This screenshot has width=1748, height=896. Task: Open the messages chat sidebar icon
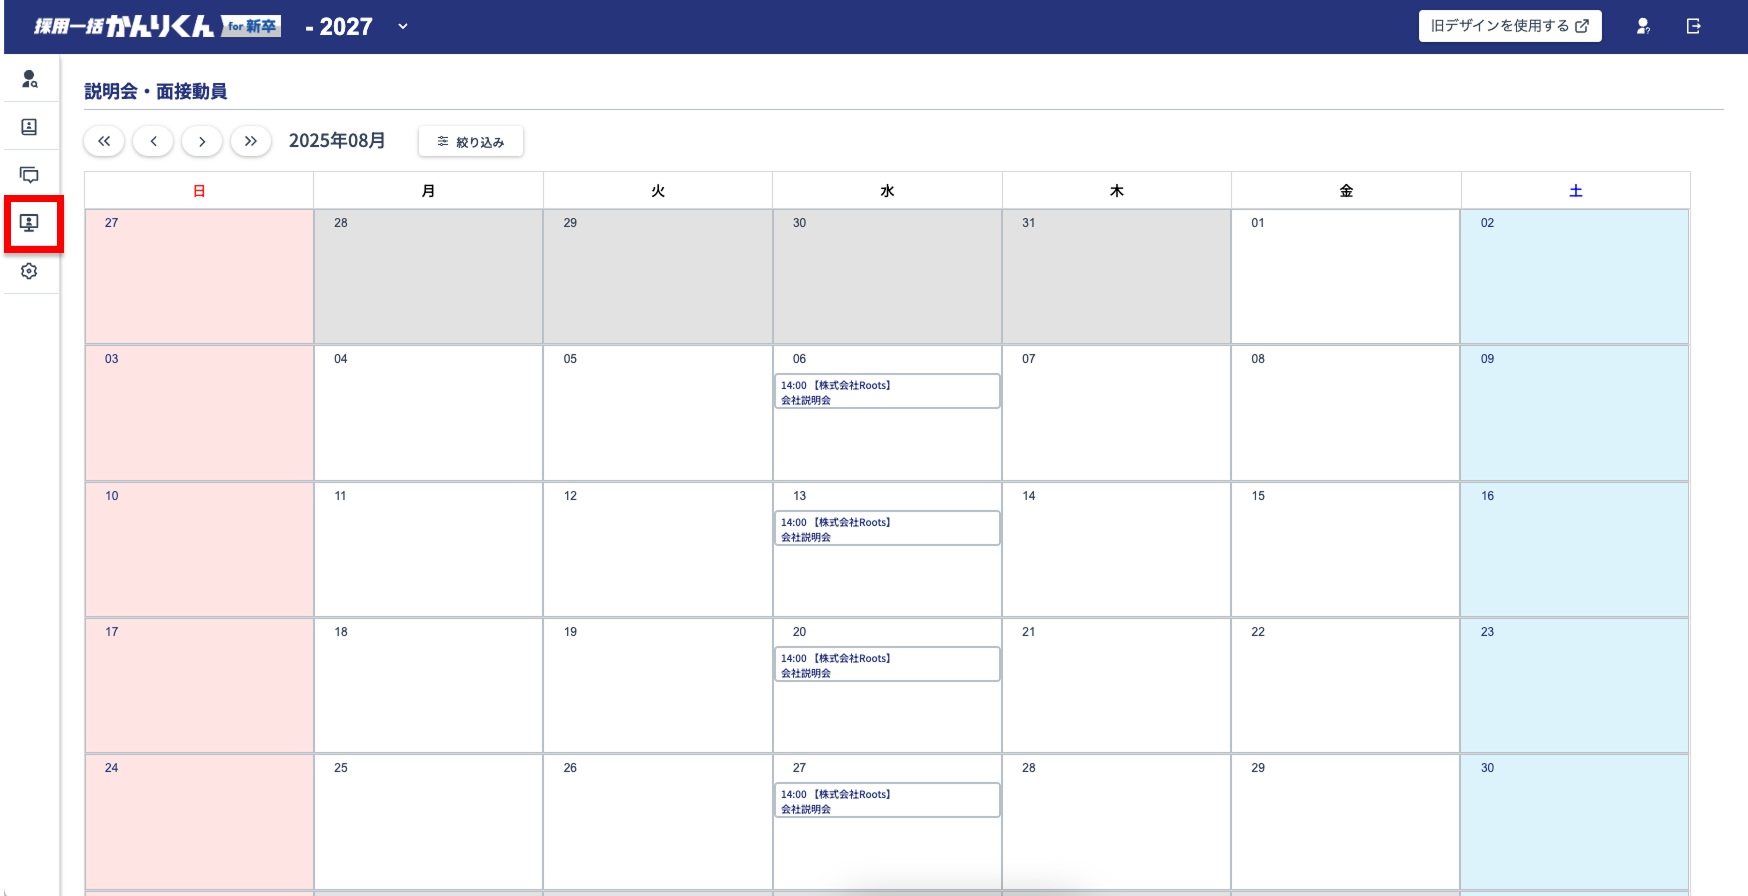[30, 175]
